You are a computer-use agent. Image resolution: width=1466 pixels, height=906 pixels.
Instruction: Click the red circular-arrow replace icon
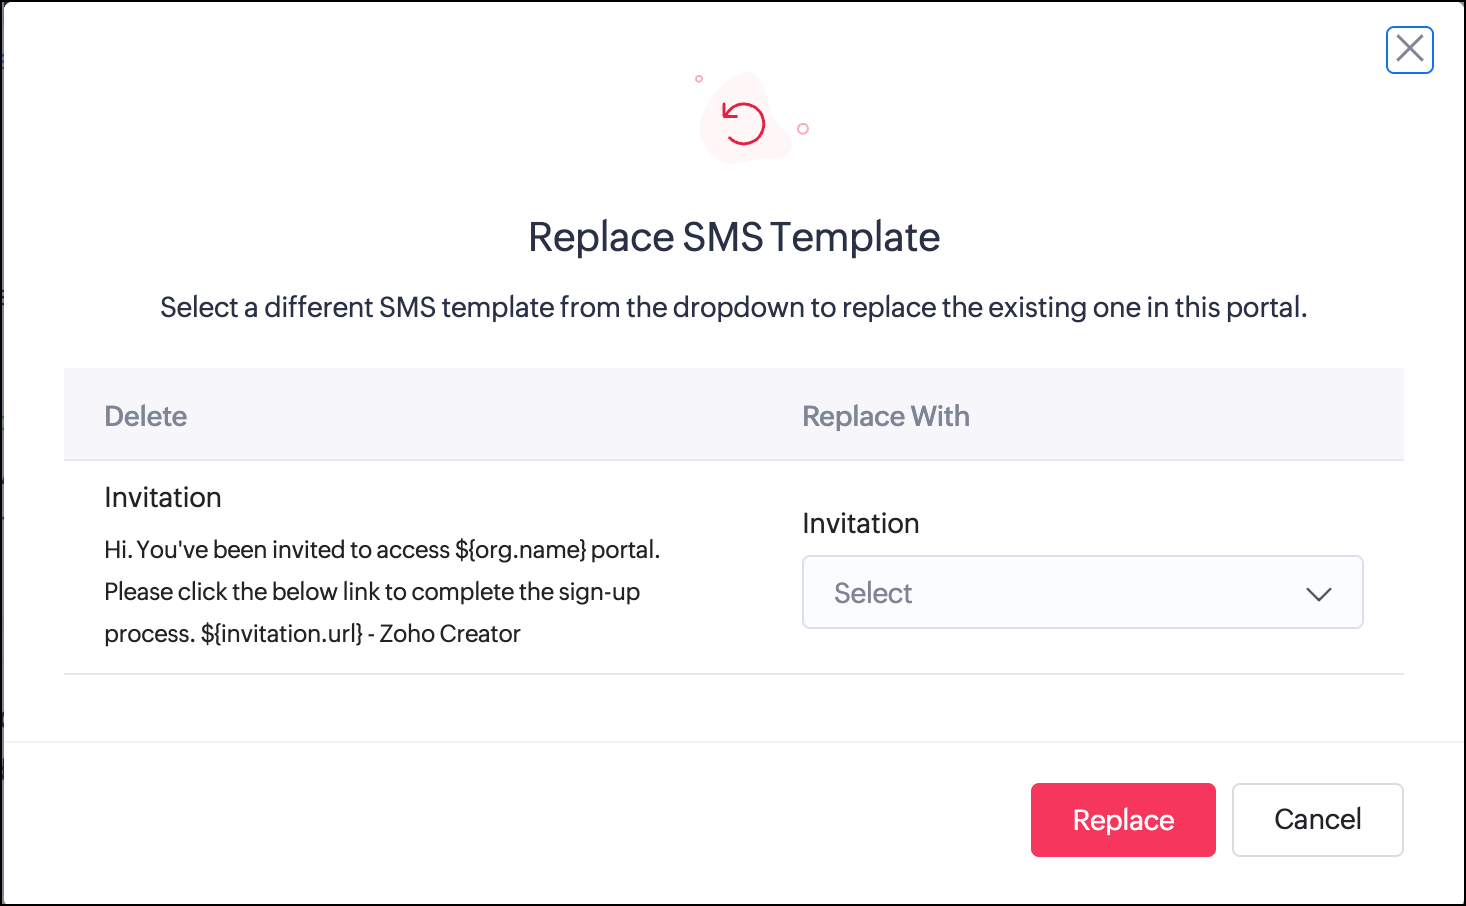click(744, 124)
